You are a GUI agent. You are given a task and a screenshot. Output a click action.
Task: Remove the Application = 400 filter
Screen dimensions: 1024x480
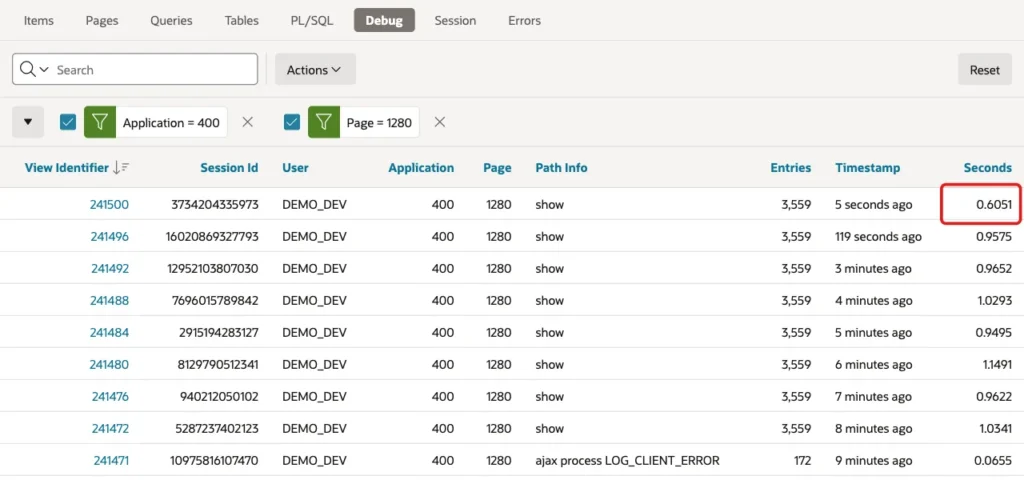(248, 122)
